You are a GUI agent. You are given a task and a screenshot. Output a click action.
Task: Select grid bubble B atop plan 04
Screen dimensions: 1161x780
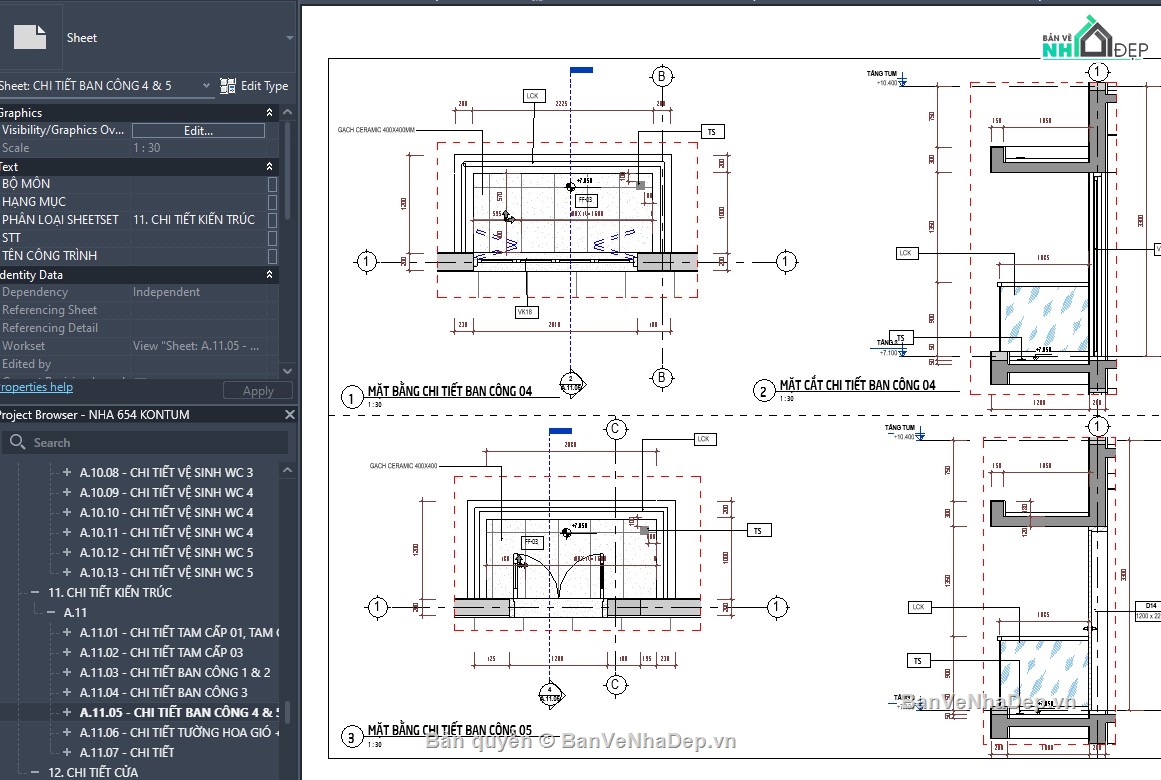click(662, 76)
